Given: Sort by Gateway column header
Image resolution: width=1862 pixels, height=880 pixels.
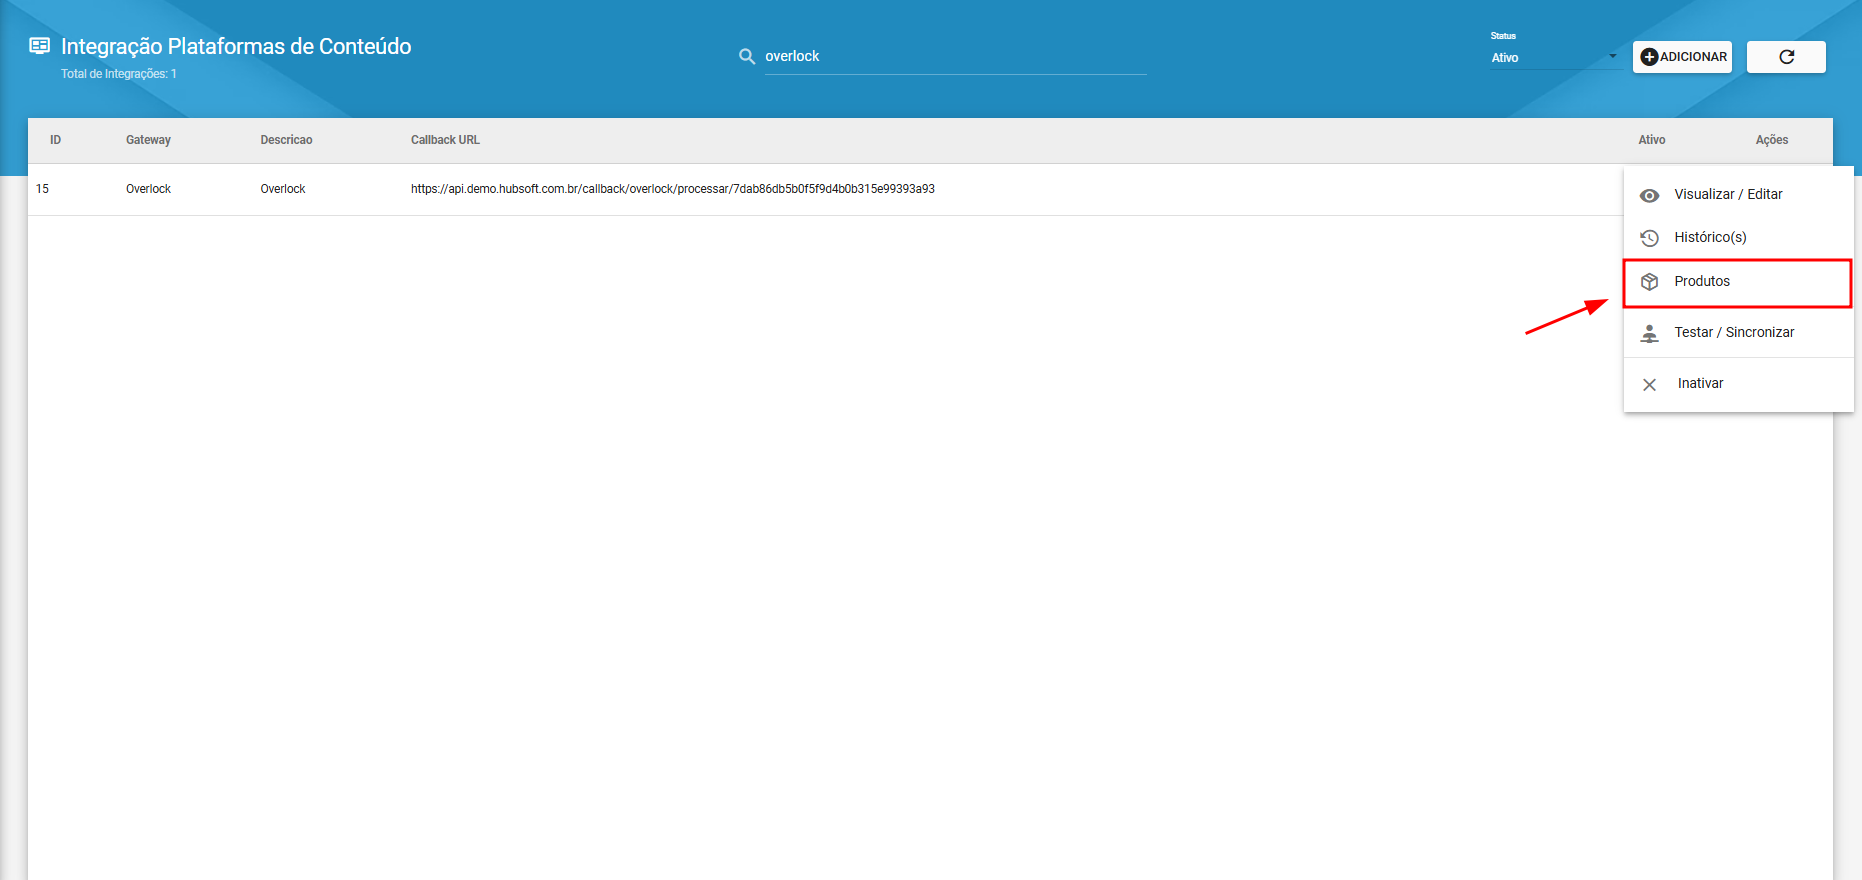Looking at the screenshot, I should pyautogui.click(x=148, y=140).
